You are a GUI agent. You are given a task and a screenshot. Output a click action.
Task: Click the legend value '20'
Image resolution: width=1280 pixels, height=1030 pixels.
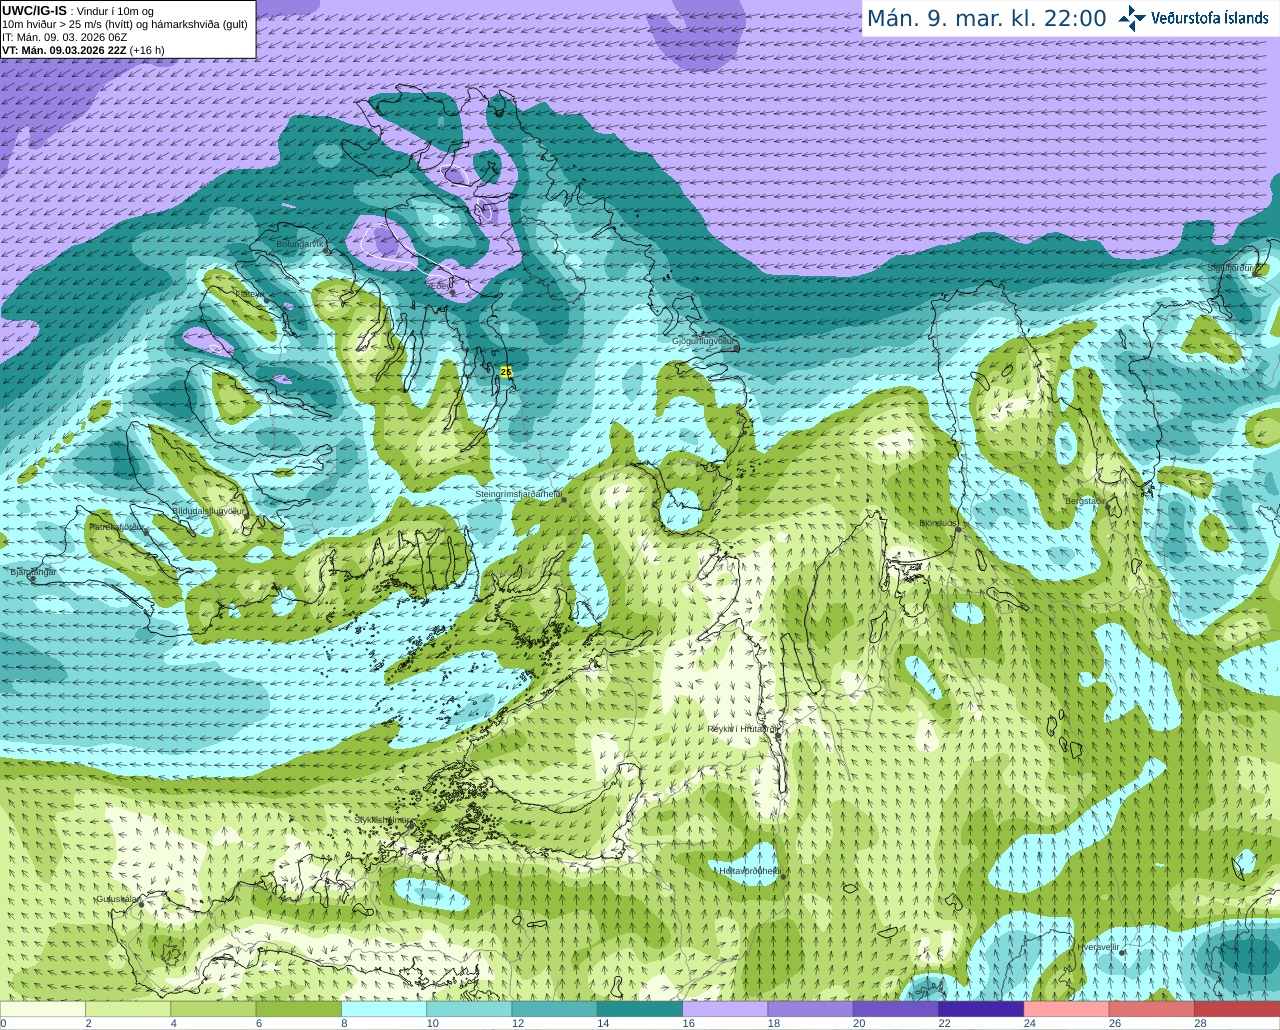pyautogui.click(x=859, y=1023)
